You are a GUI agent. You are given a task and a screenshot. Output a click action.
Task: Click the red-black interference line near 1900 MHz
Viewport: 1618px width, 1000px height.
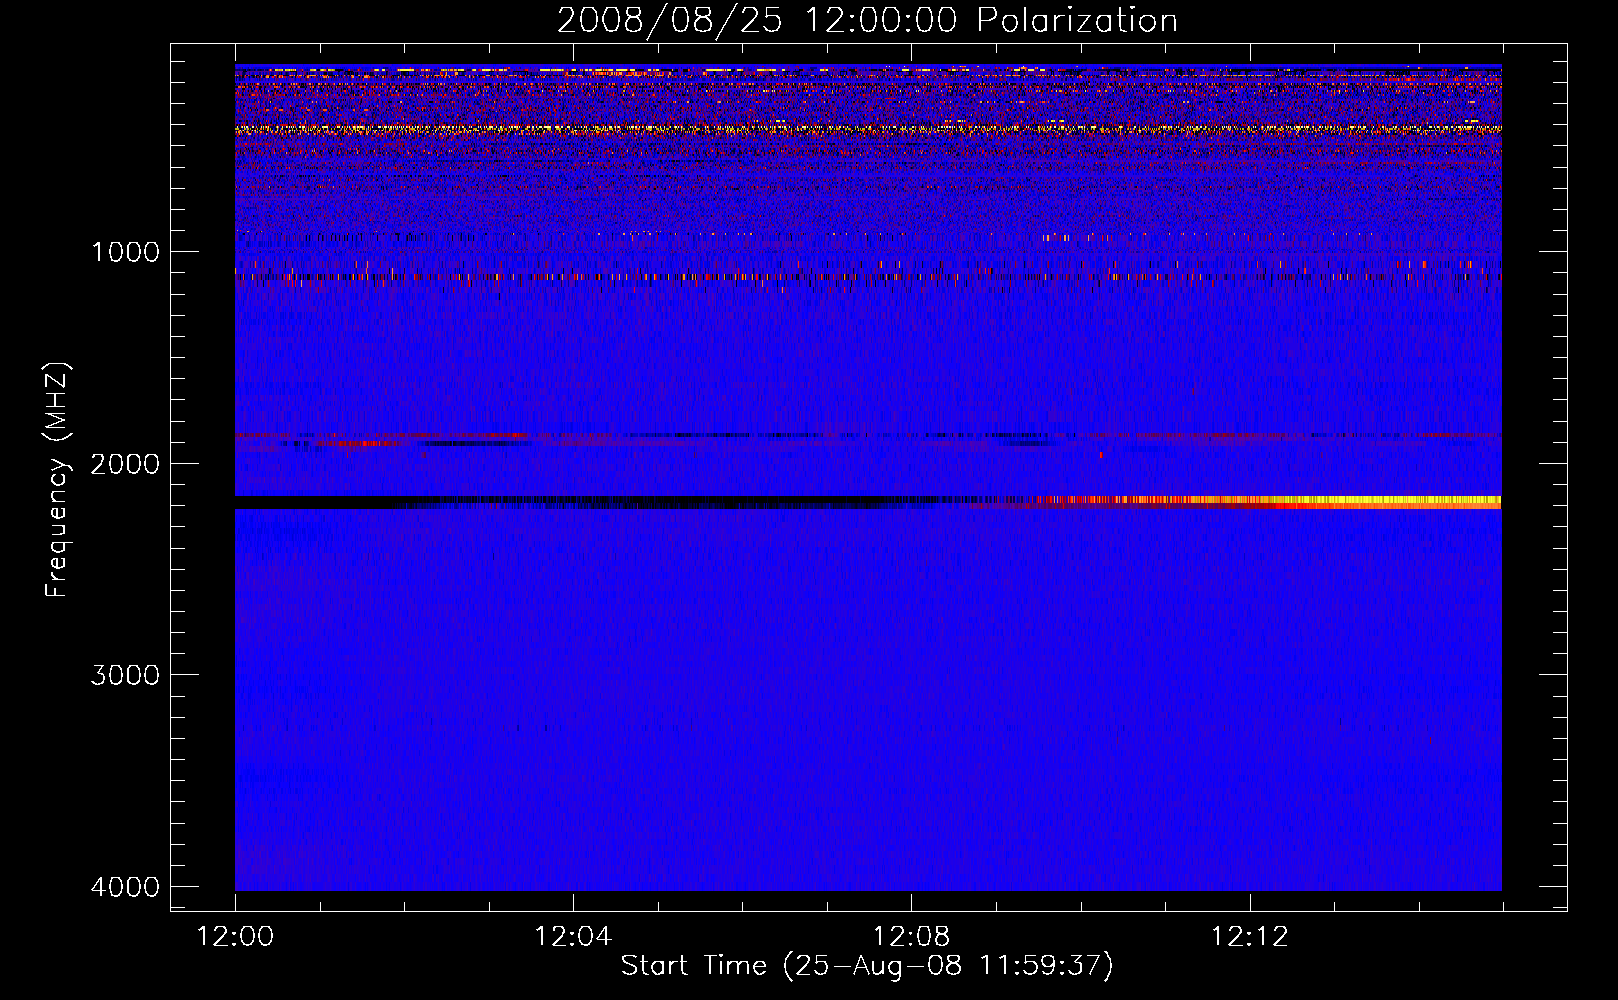(868, 437)
